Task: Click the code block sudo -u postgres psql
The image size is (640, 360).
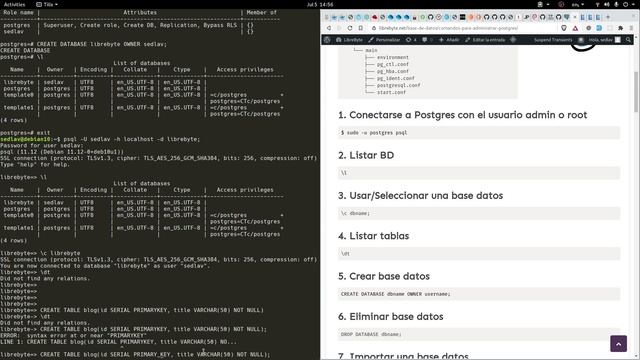Action: (479, 133)
